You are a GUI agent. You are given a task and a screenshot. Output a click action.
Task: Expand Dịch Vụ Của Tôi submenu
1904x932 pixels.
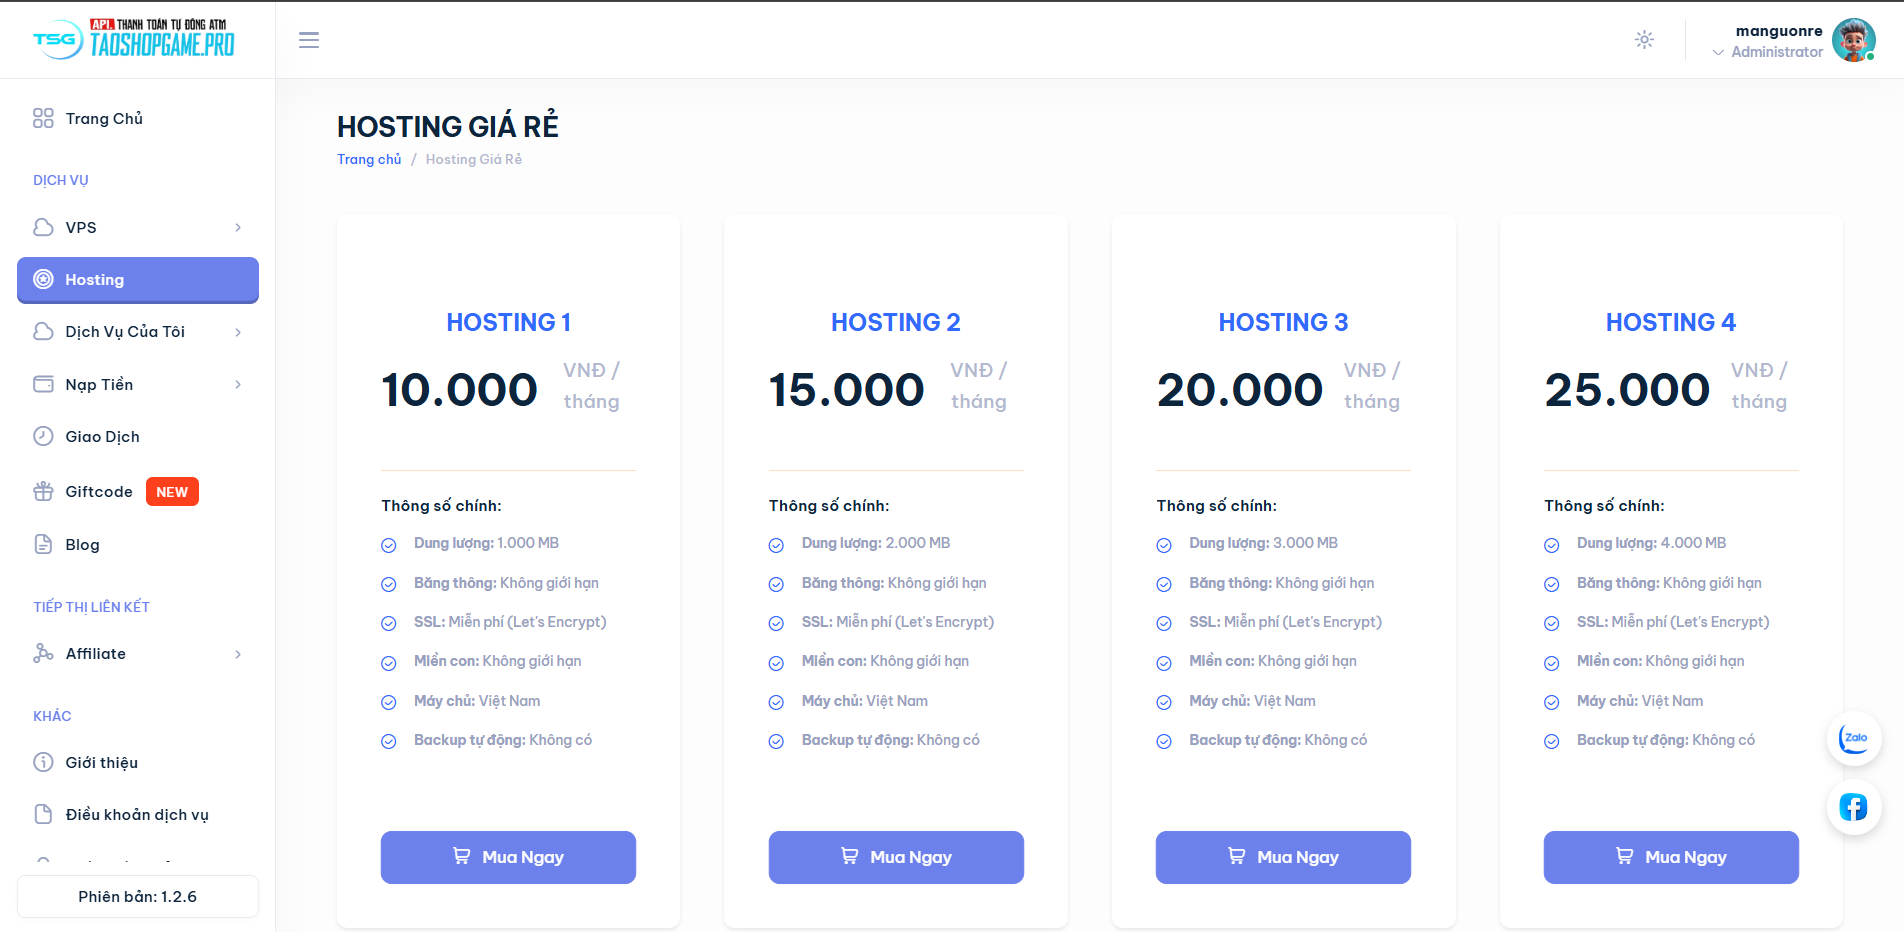[x=238, y=332]
